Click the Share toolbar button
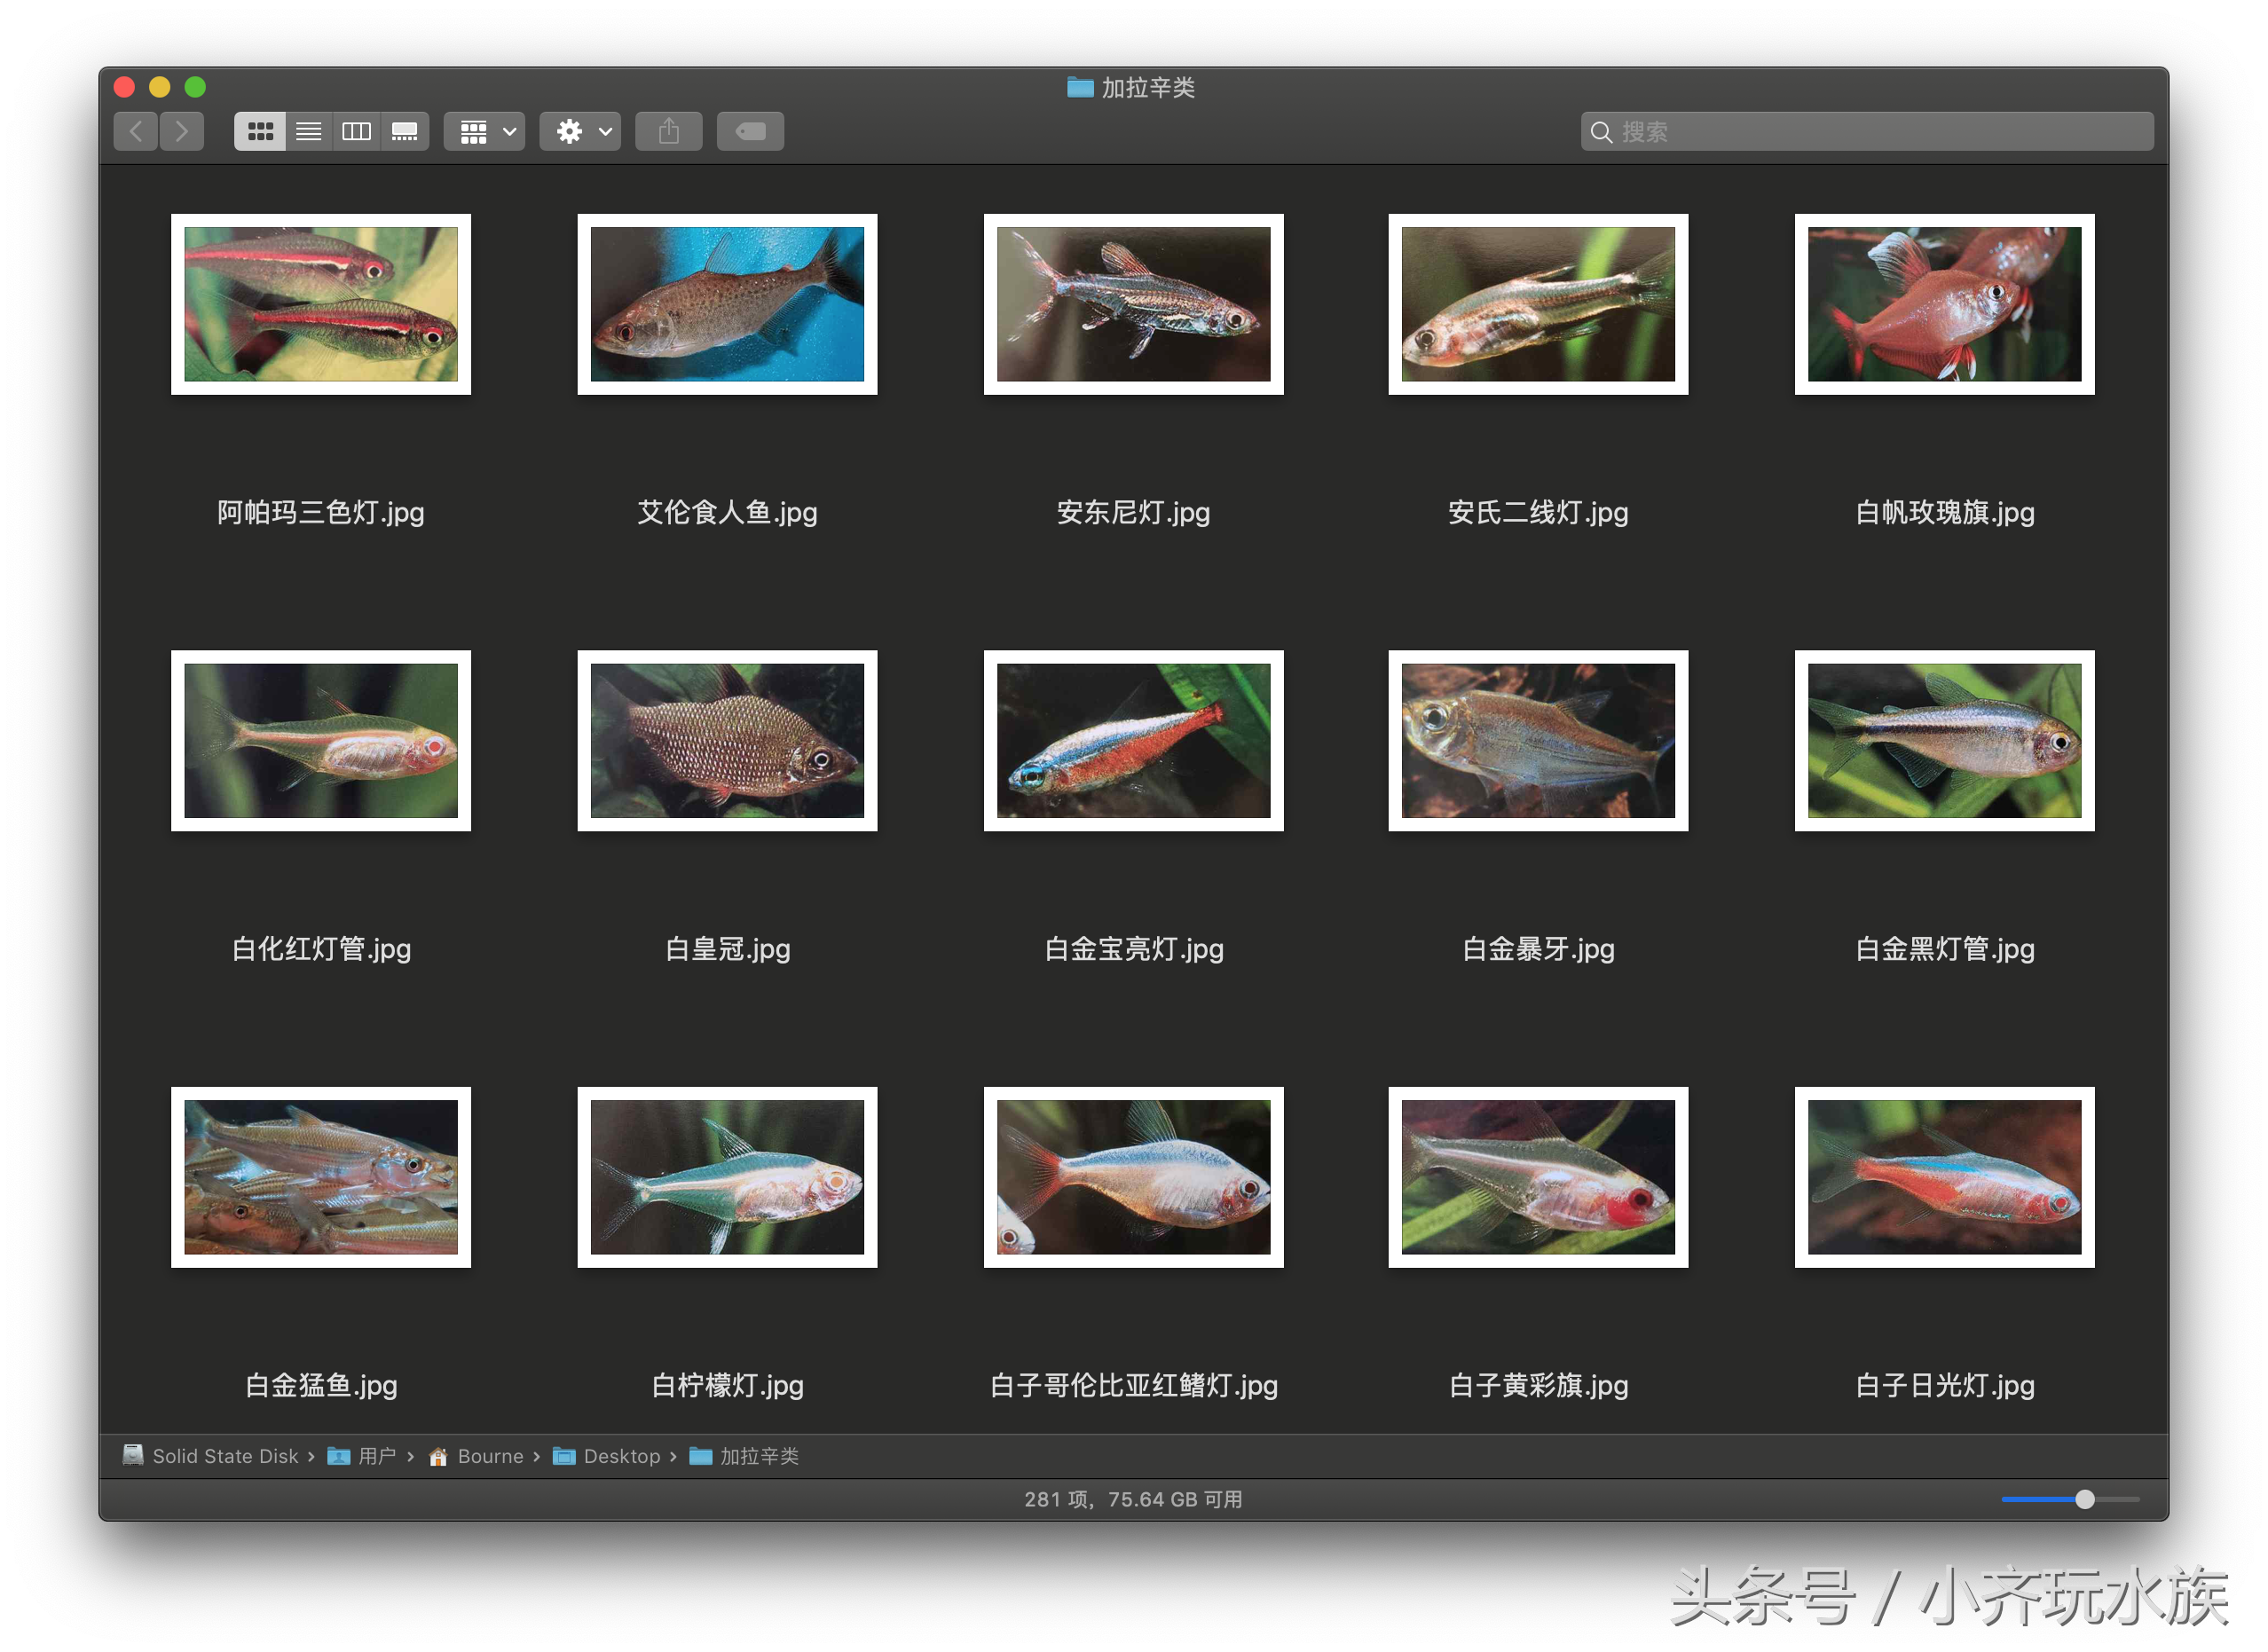Image resolution: width=2268 pixels, height=1652 pixels. point(669,131)
